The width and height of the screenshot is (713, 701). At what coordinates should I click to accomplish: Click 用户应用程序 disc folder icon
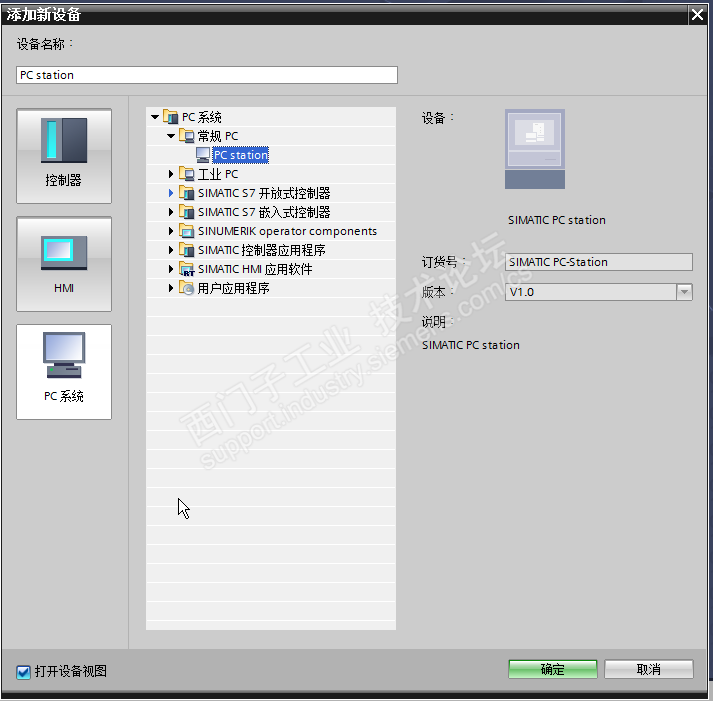tap(186, 288)
